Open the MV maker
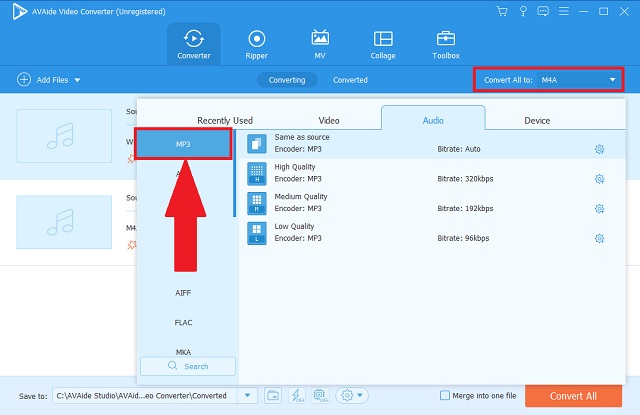Viewport: 640px width, 415px height. 320,44
